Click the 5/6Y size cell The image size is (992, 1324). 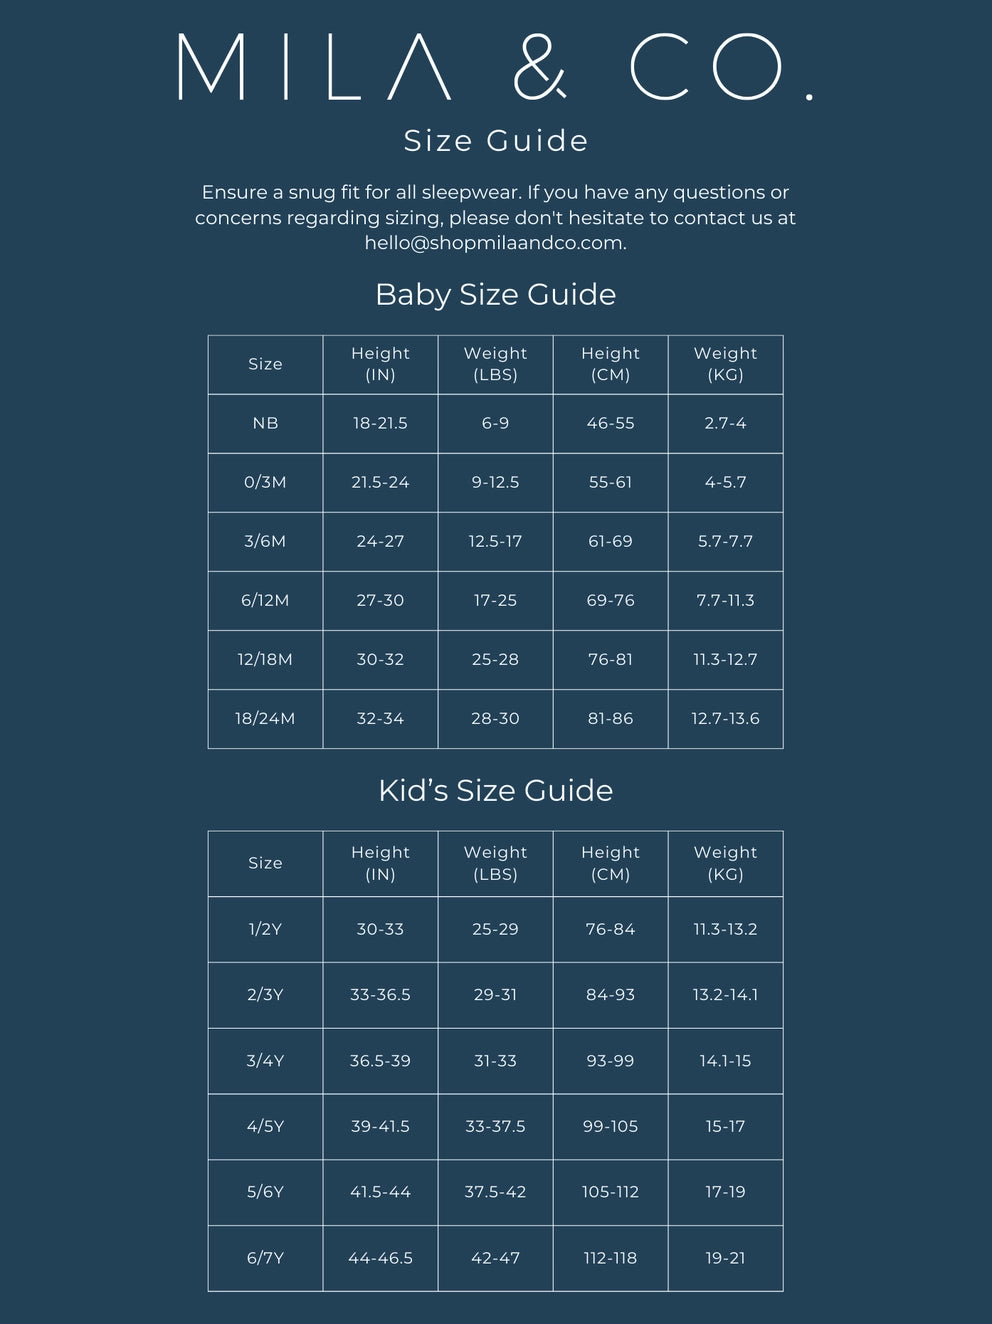pyautogui.click(x=265, y=1192)
